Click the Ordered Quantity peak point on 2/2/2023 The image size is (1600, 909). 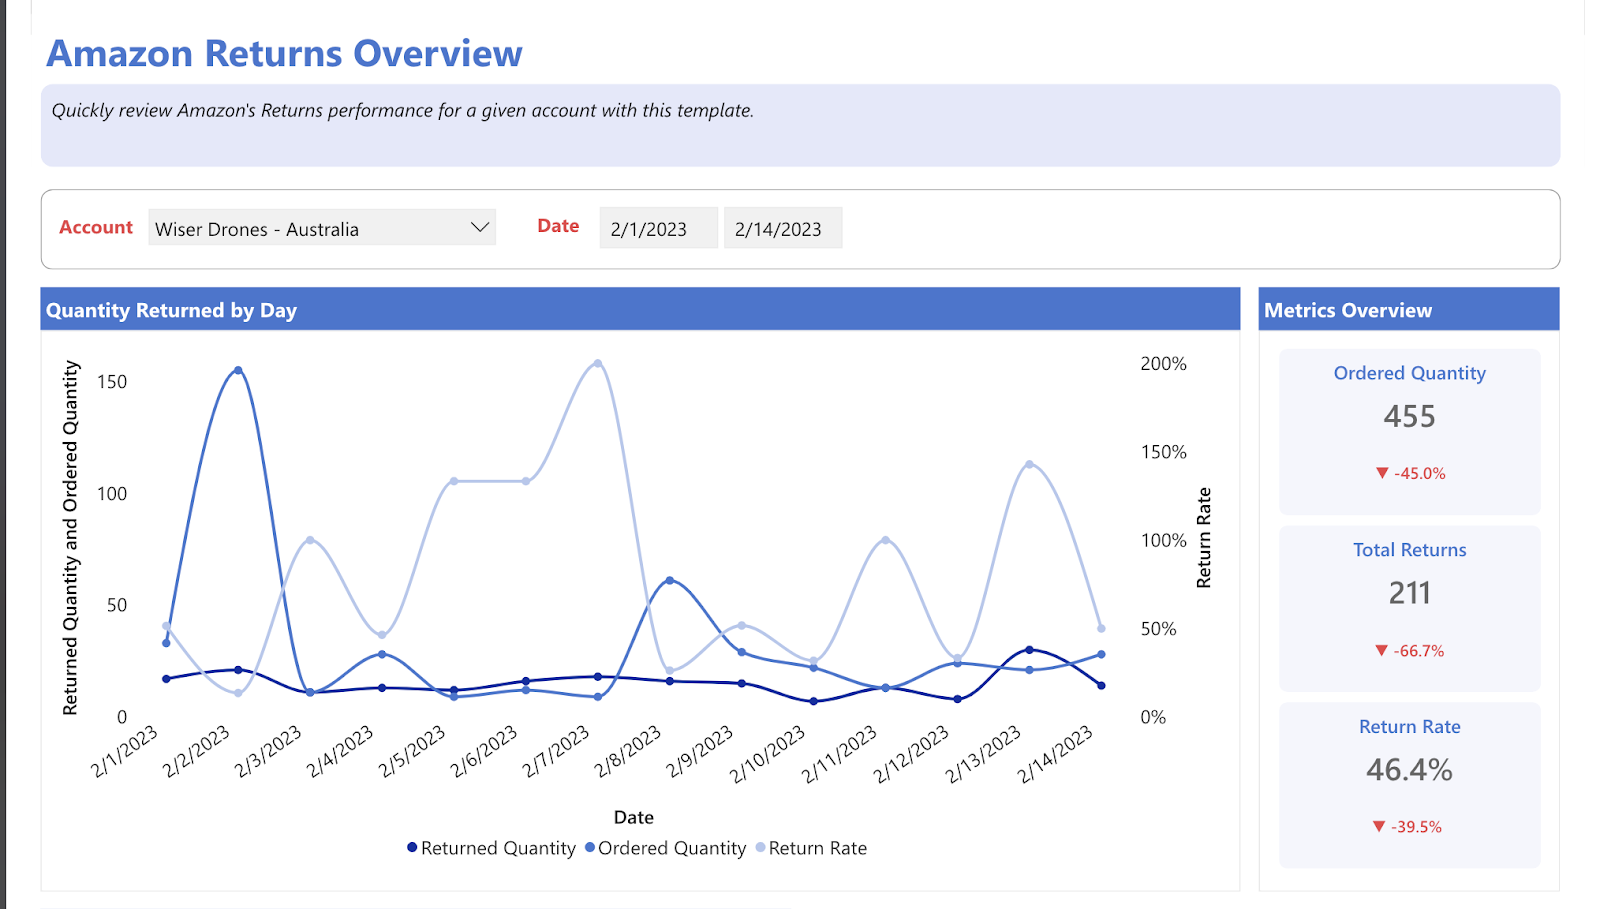pos(238,370)
